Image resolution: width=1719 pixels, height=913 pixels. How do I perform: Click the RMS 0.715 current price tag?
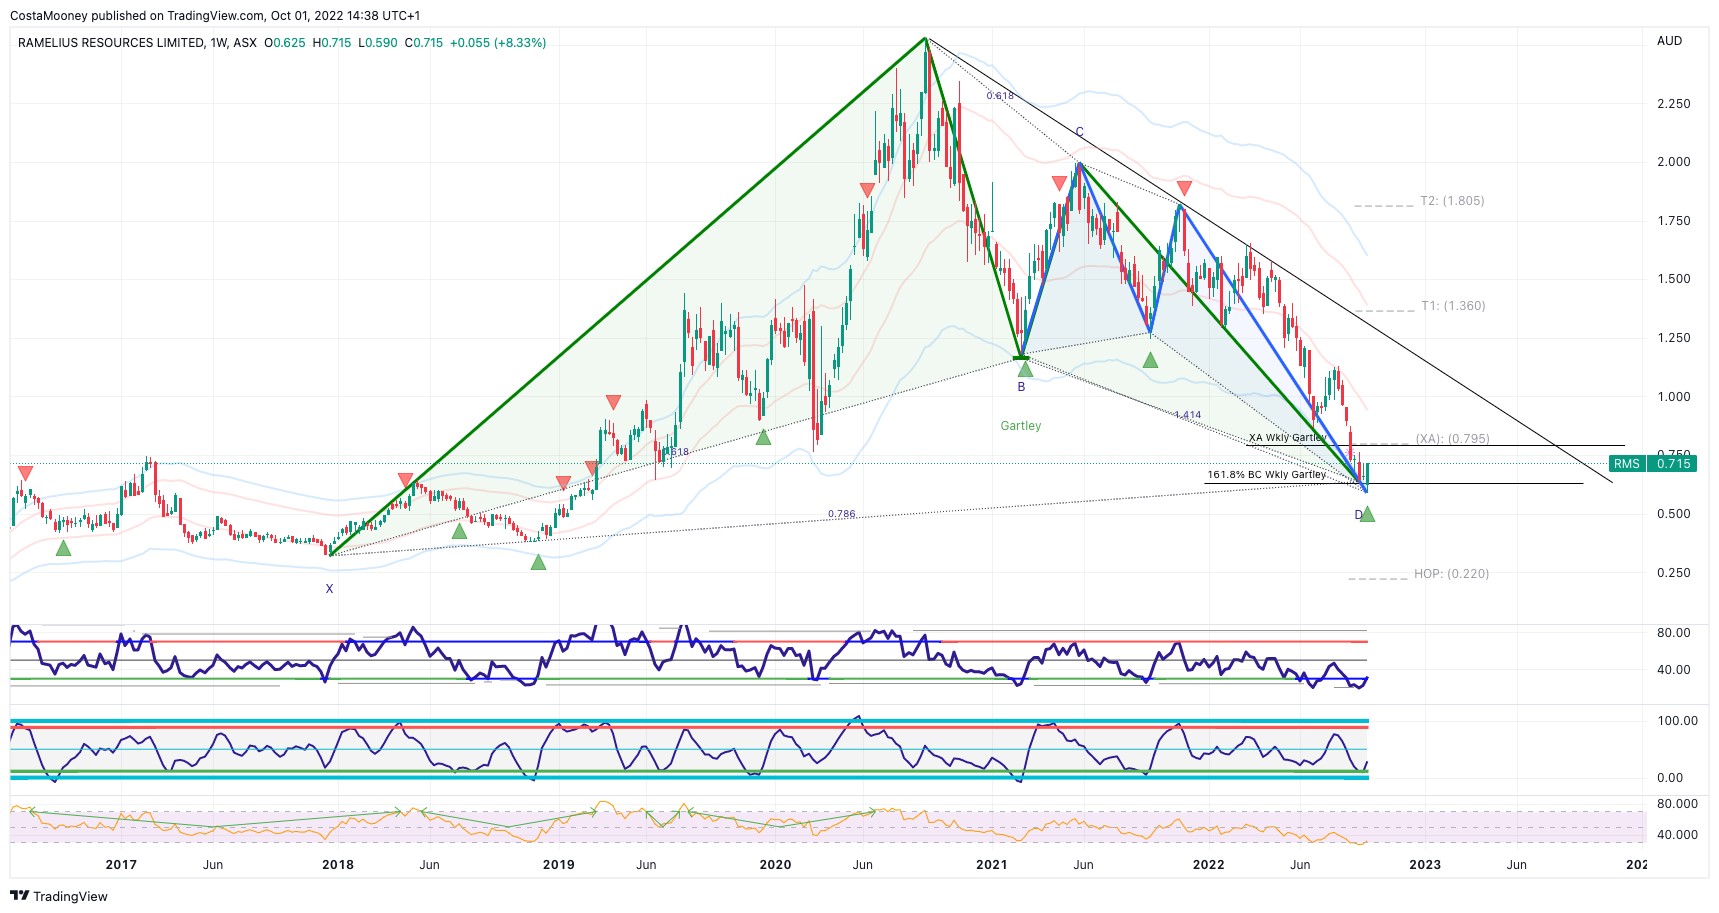(x=1653, y=464)
